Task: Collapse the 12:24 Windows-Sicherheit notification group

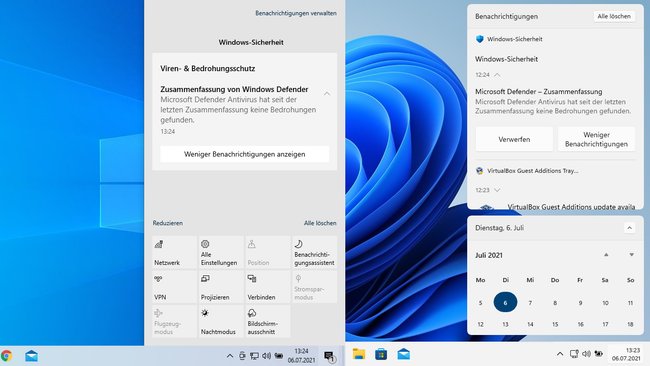Action: coord(497,75)
